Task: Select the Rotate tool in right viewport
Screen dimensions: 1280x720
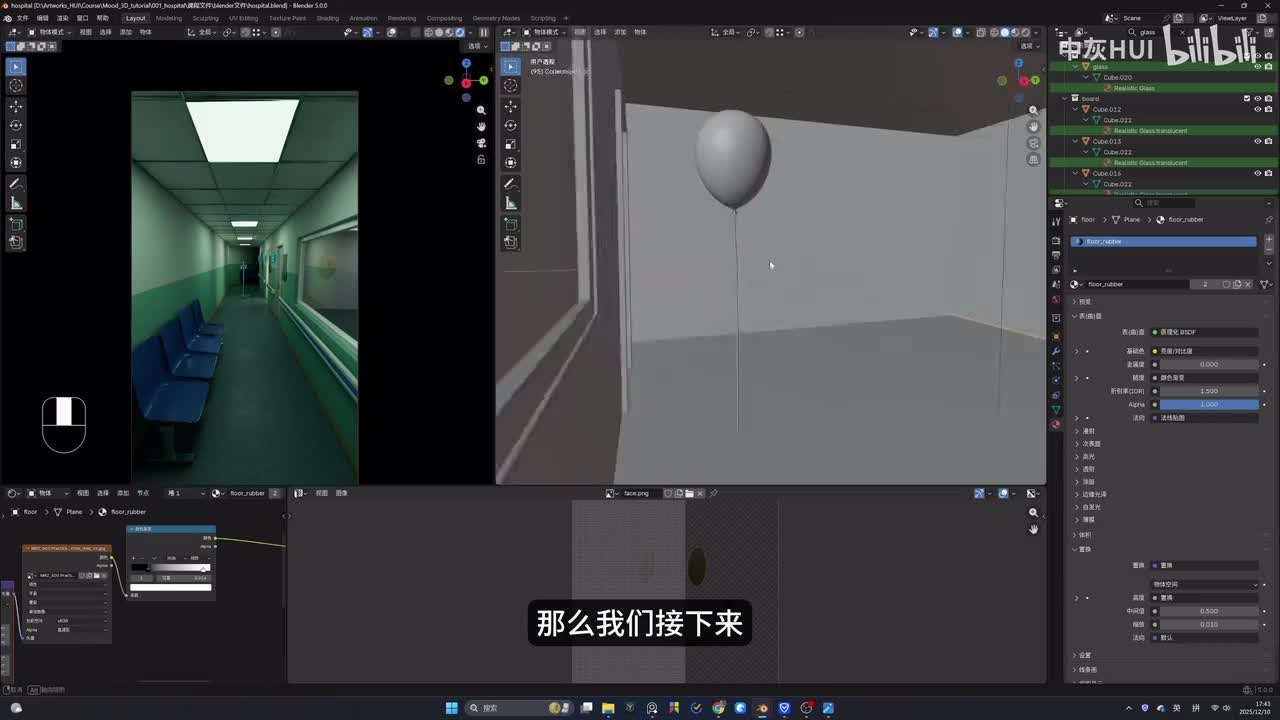Action: [511, 125]
